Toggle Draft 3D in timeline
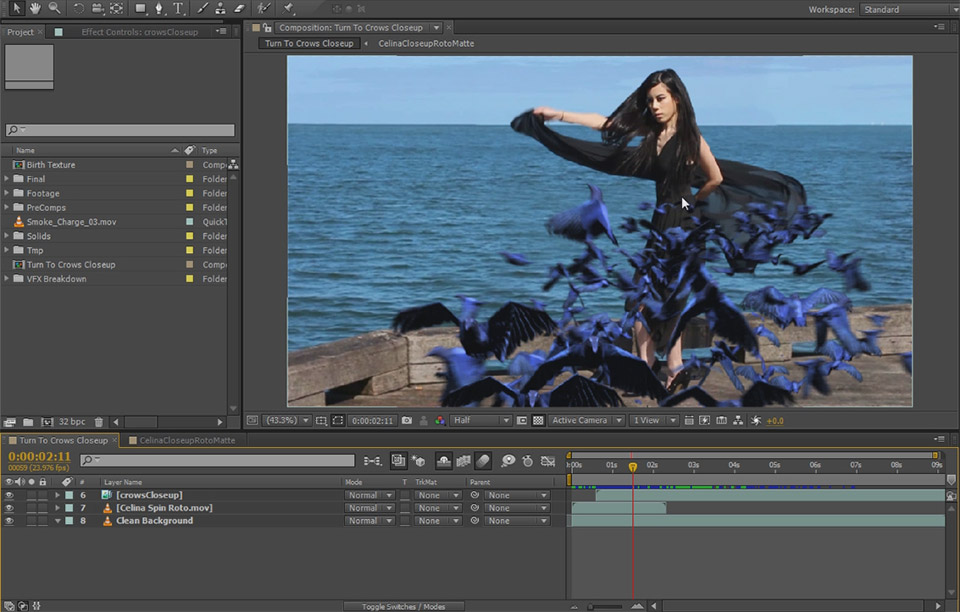960x612 pixels. pyautogui.click(x=419, y=461)
